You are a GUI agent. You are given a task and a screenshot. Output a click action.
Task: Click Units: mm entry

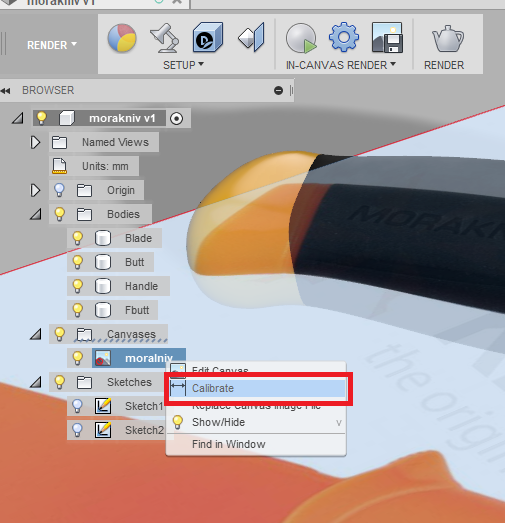105,166
